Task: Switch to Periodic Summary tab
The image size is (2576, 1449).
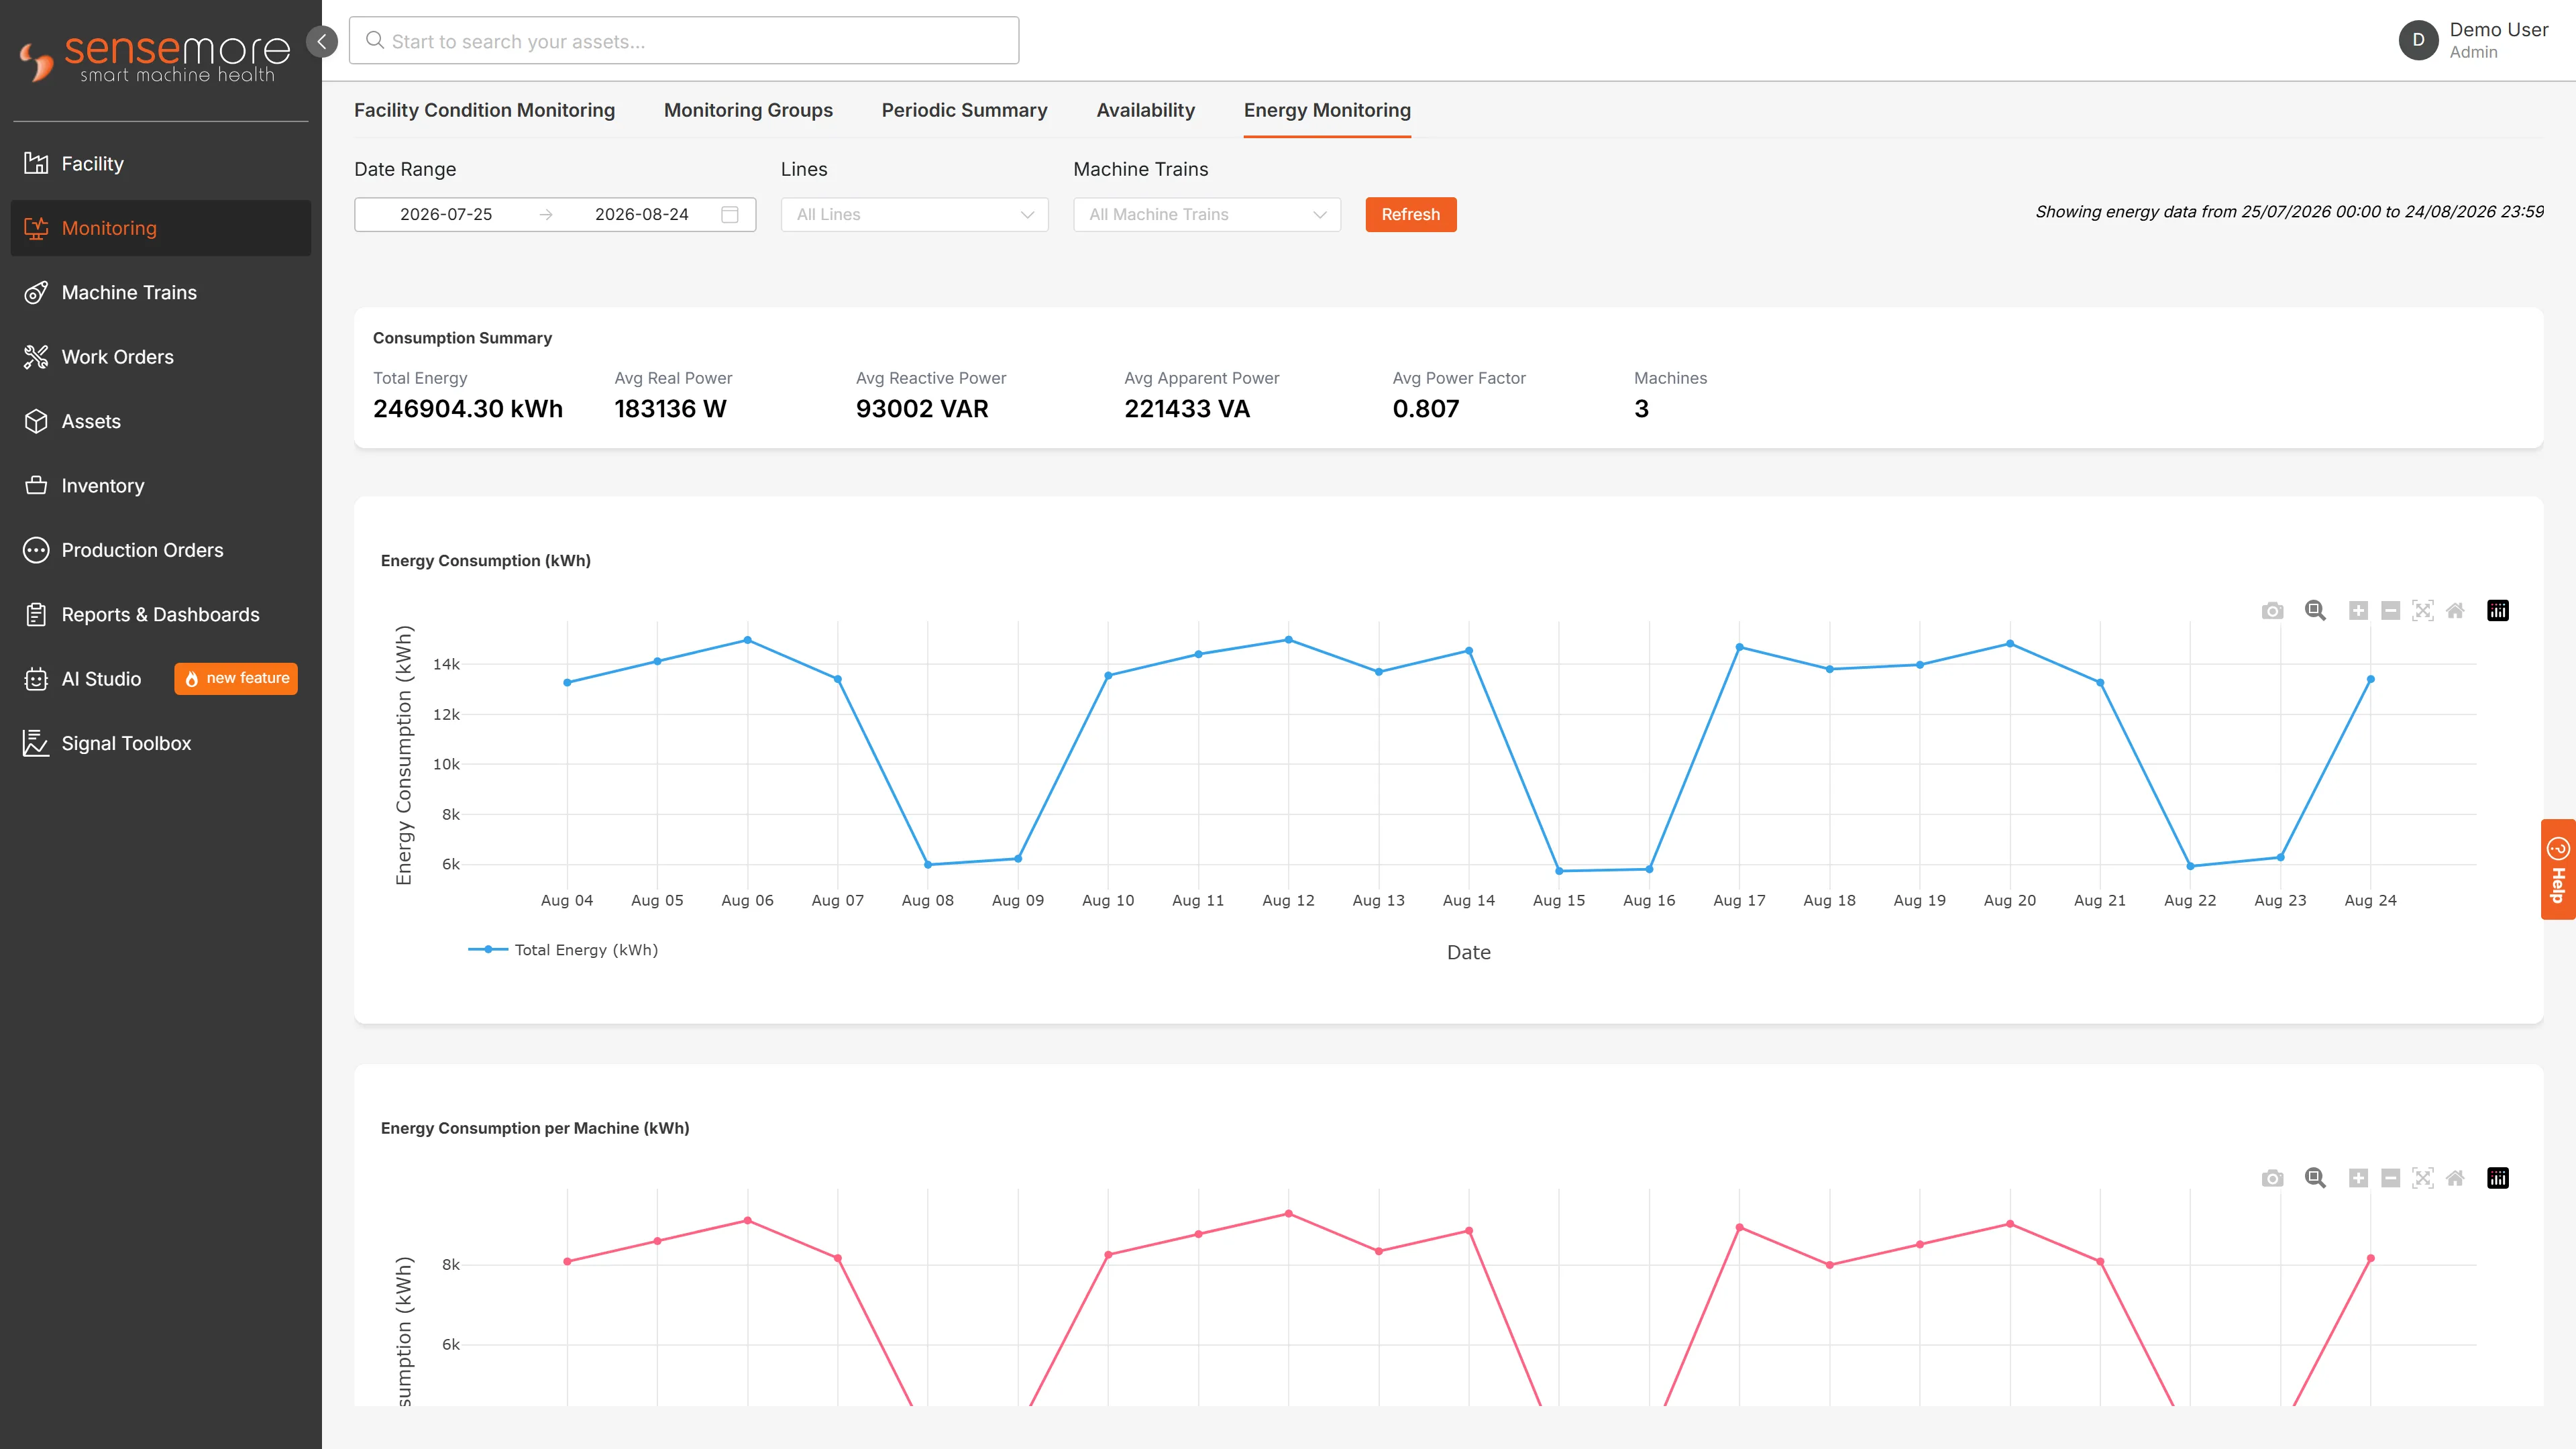Action: pos(964,110)
